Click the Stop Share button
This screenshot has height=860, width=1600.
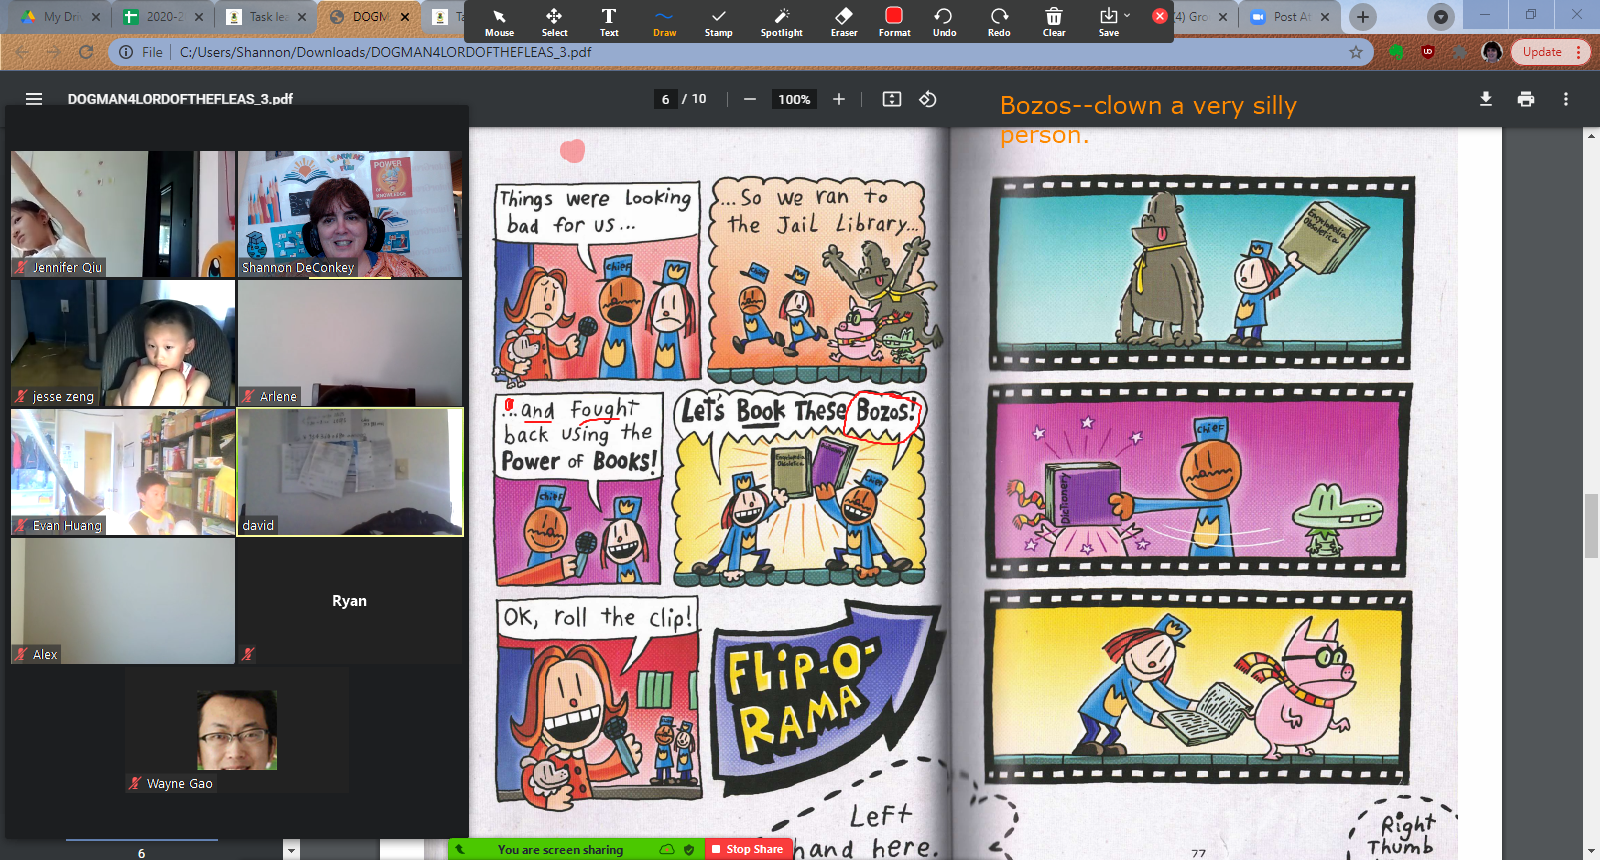[748, 849]
